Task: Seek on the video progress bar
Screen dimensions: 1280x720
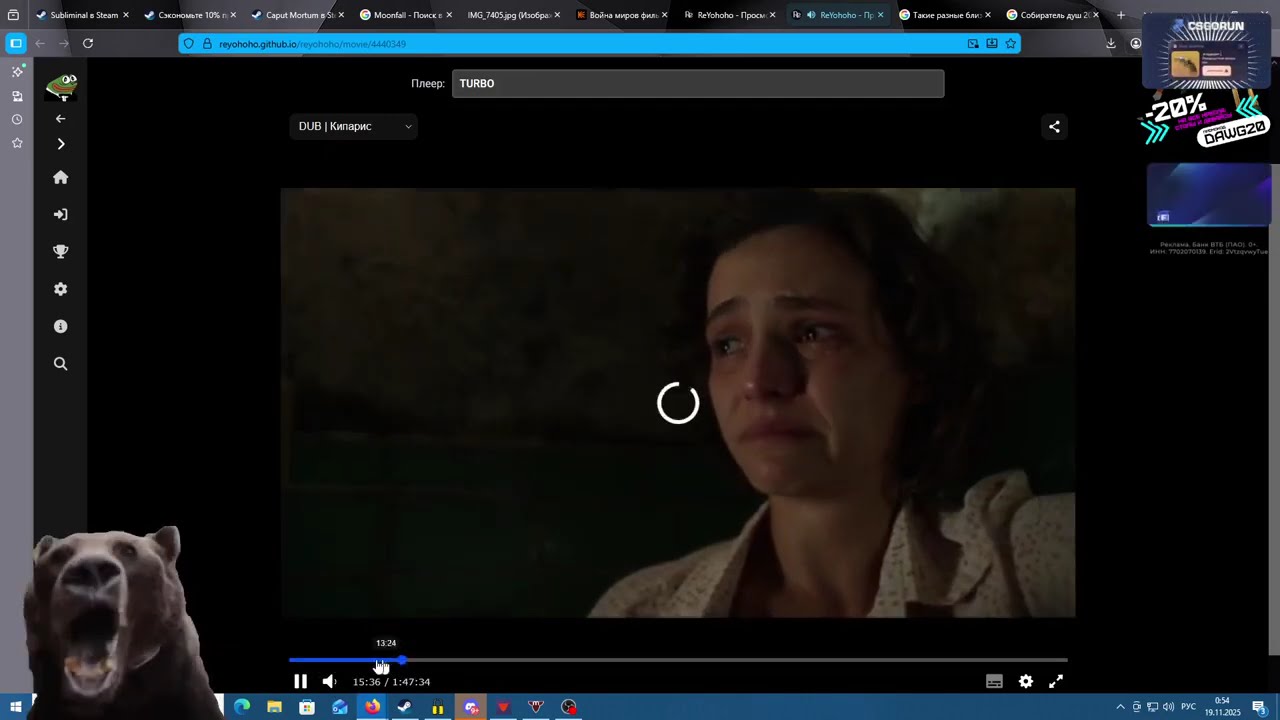Action: pyautogui.click(x=678, y=660)
